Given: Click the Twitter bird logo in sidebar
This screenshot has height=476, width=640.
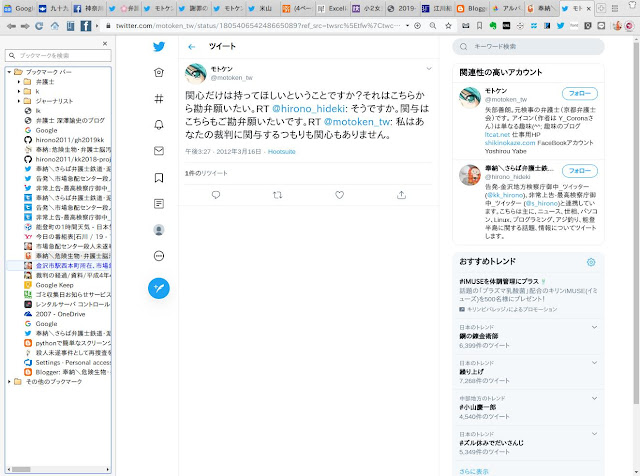Looking at the screenshot, I should coord(159,47).
